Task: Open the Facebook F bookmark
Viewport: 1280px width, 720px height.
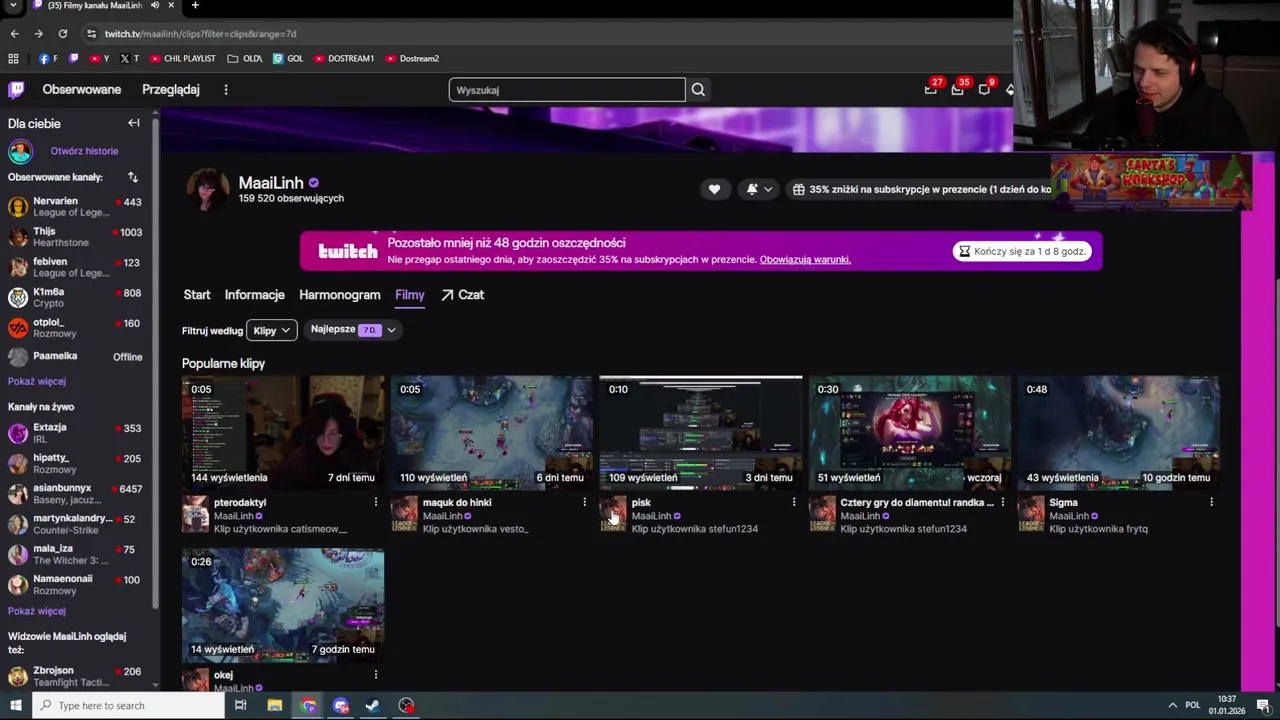Action: 47,59
